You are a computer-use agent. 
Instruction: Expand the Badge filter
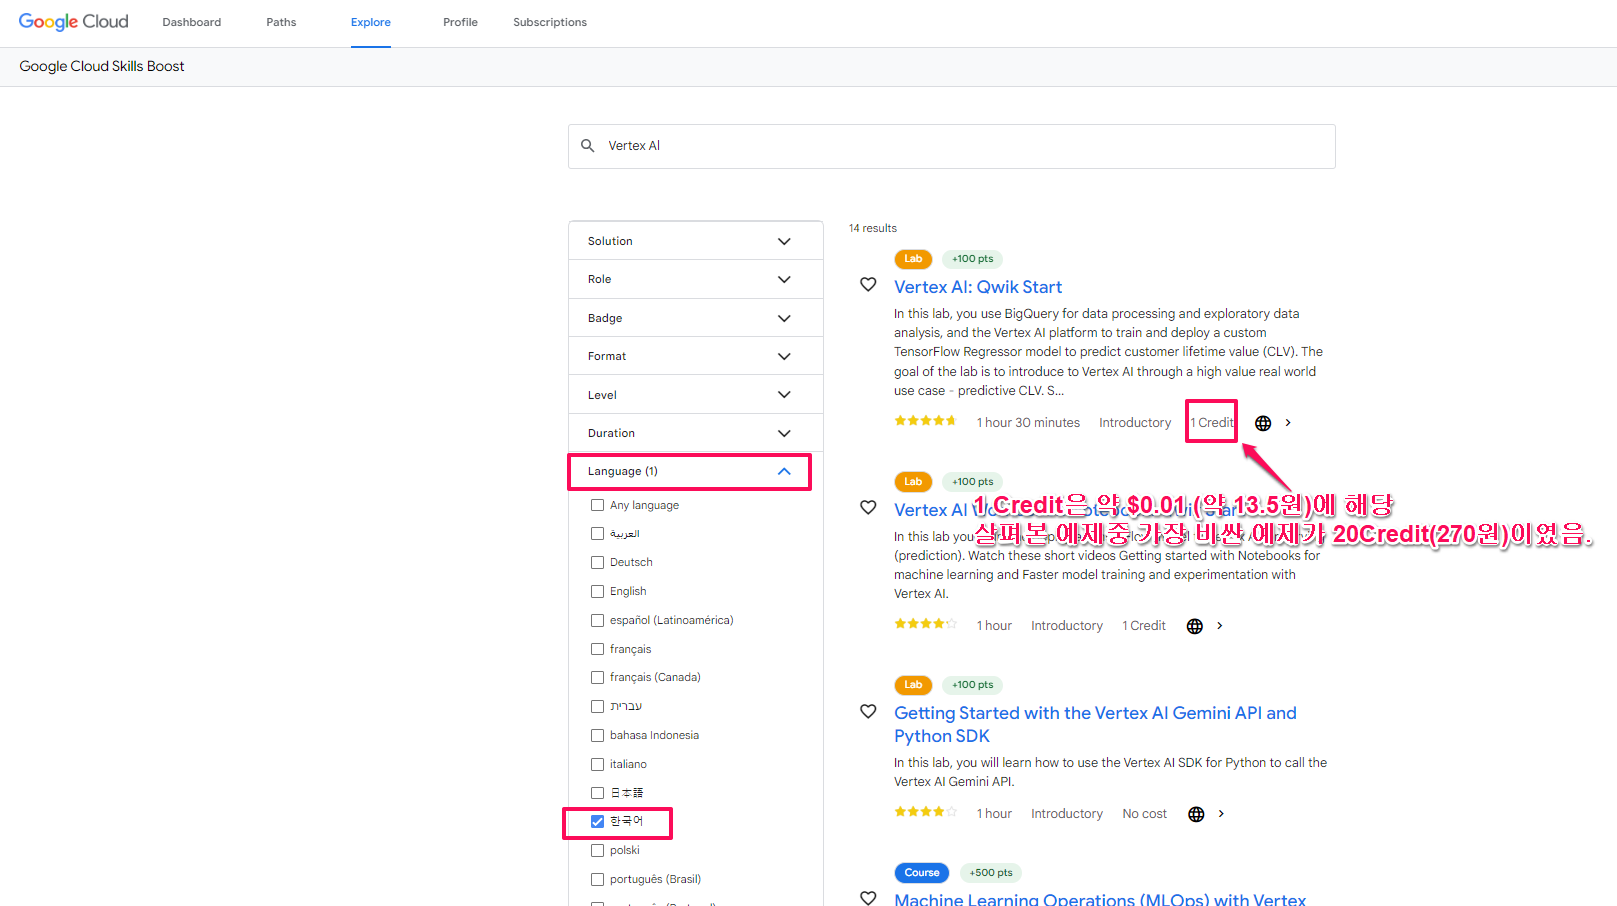pyautogui.click(x=695, y=318)
